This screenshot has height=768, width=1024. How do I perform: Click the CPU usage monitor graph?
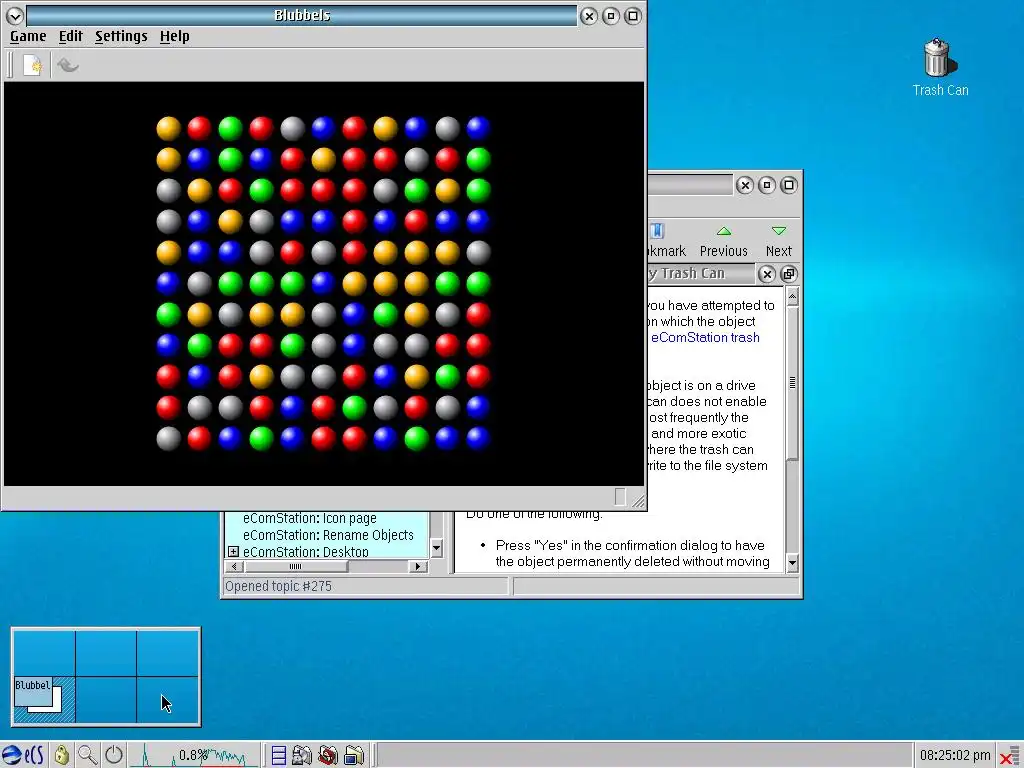[194, 756]
